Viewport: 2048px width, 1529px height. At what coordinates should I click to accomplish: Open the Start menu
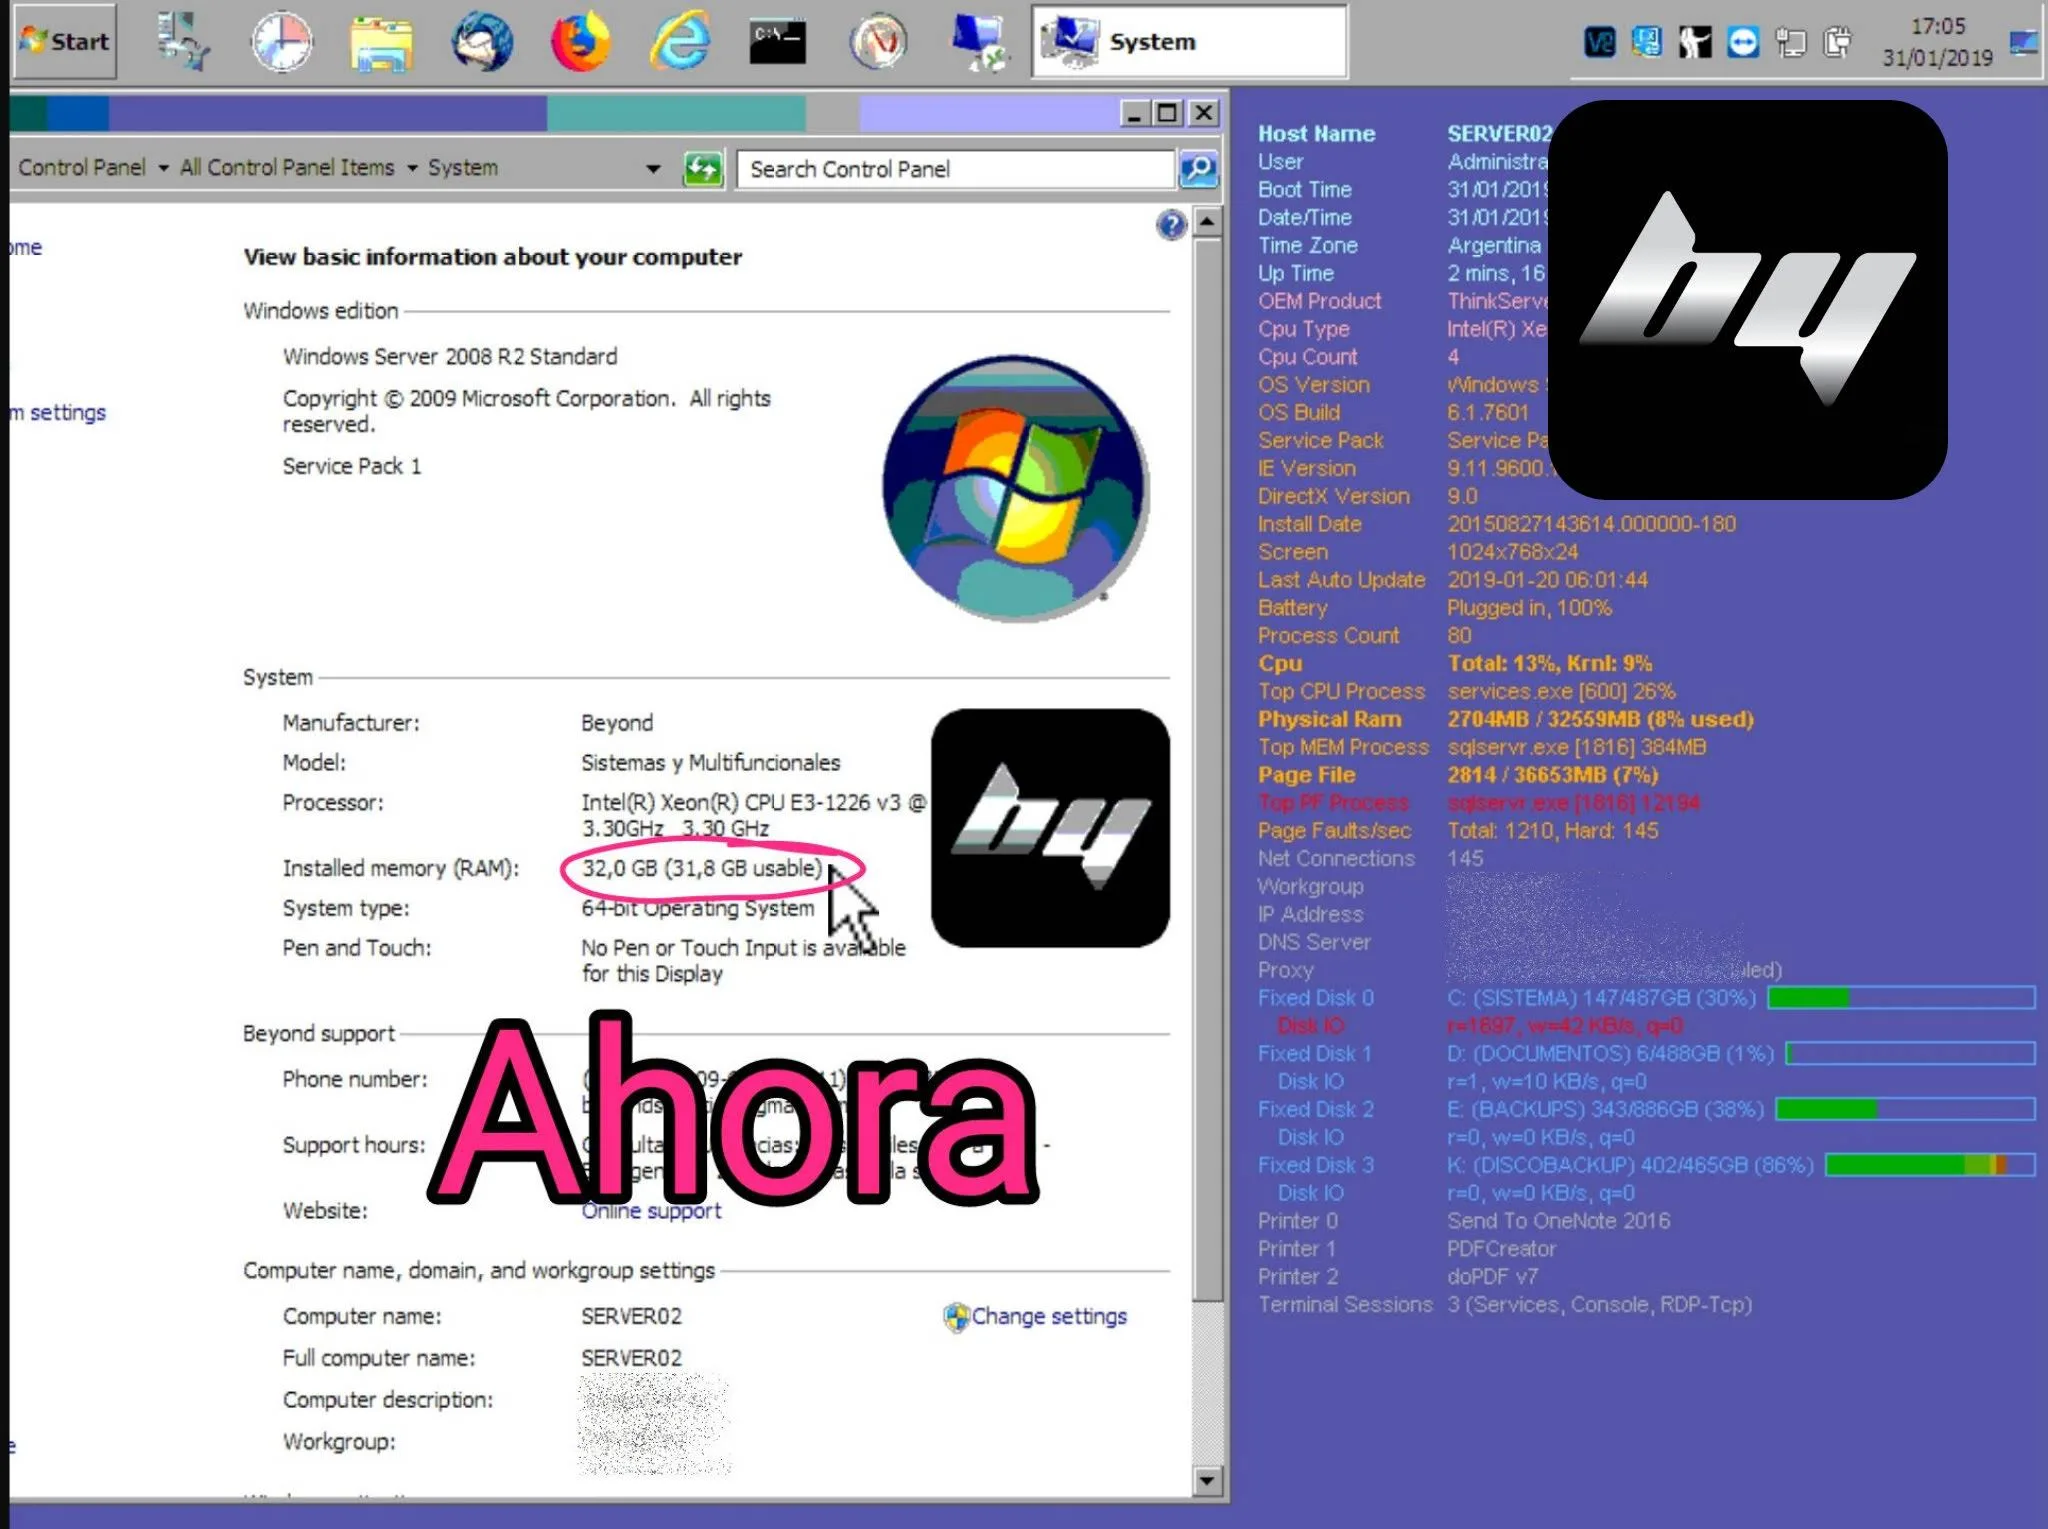[x=65, y=41]
